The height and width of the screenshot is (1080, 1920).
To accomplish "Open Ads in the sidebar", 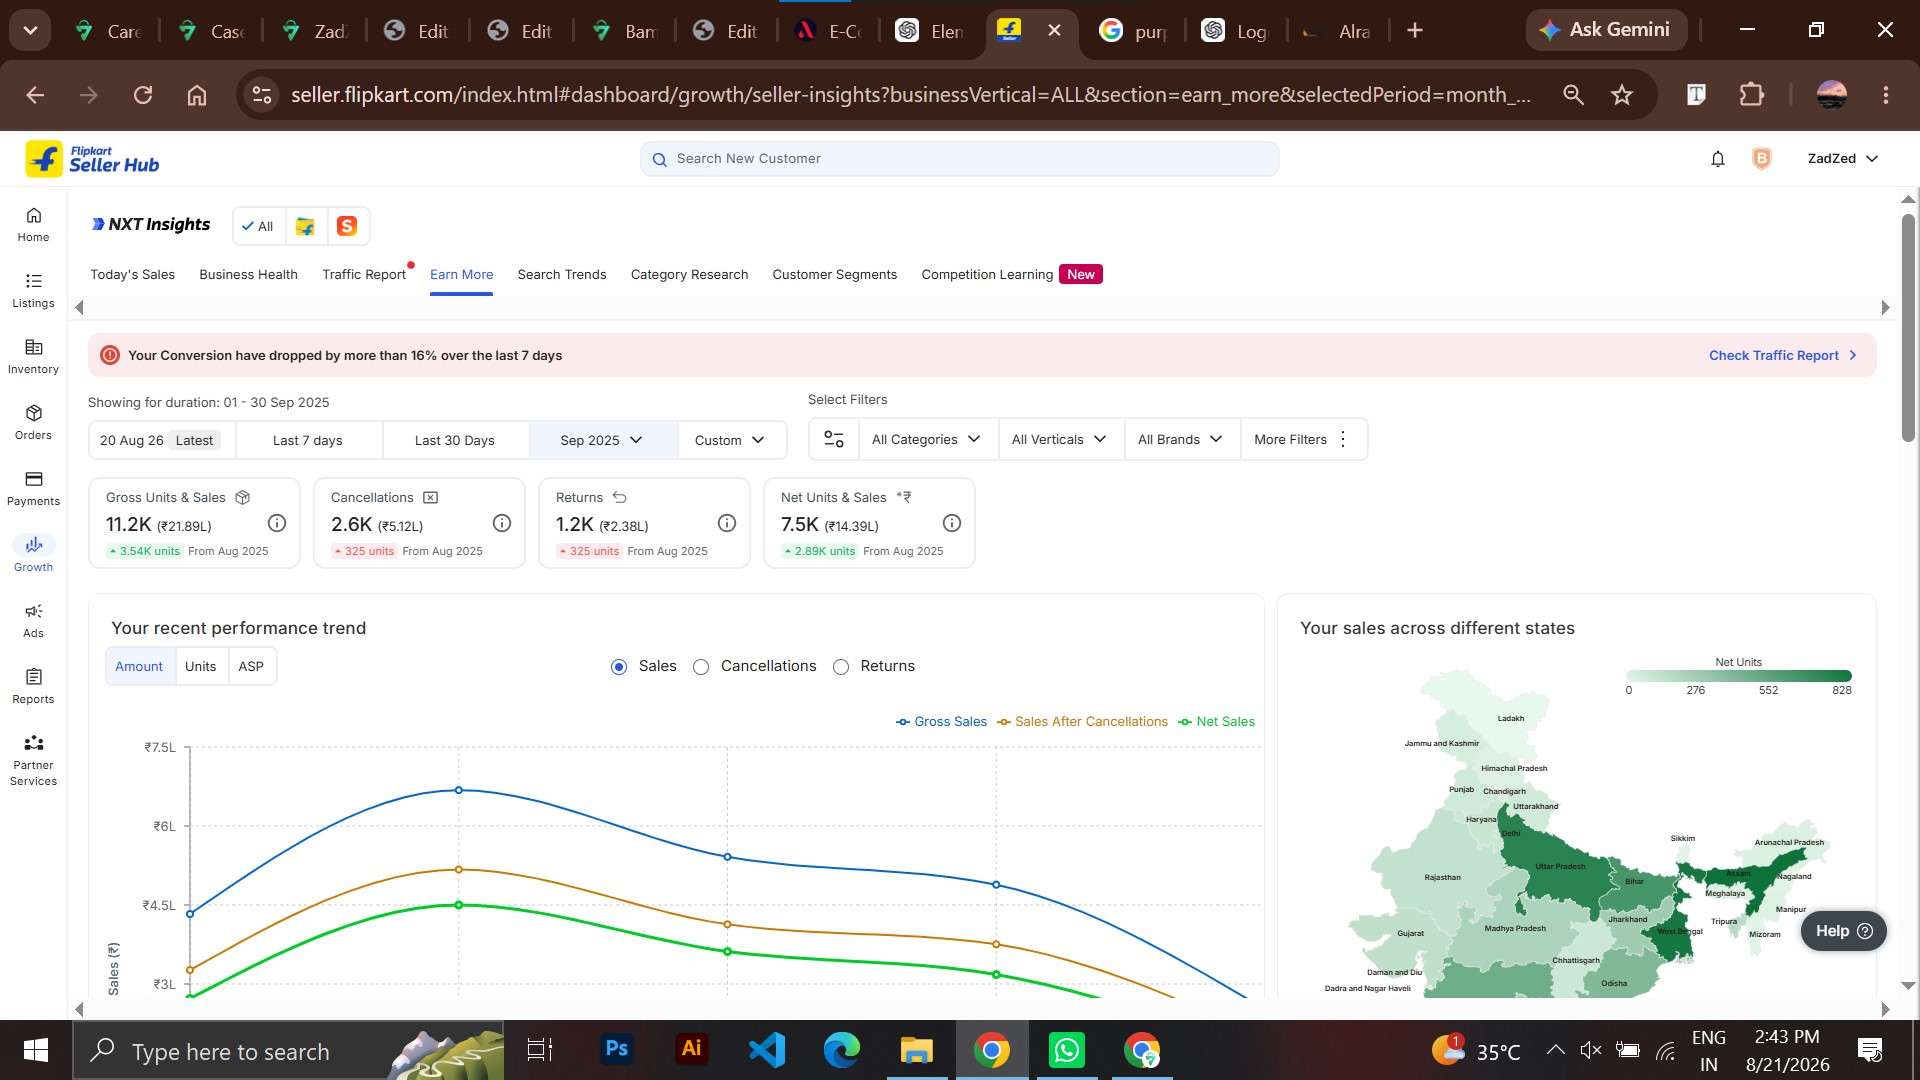I will pyautogui.click(x=33, y=621).
